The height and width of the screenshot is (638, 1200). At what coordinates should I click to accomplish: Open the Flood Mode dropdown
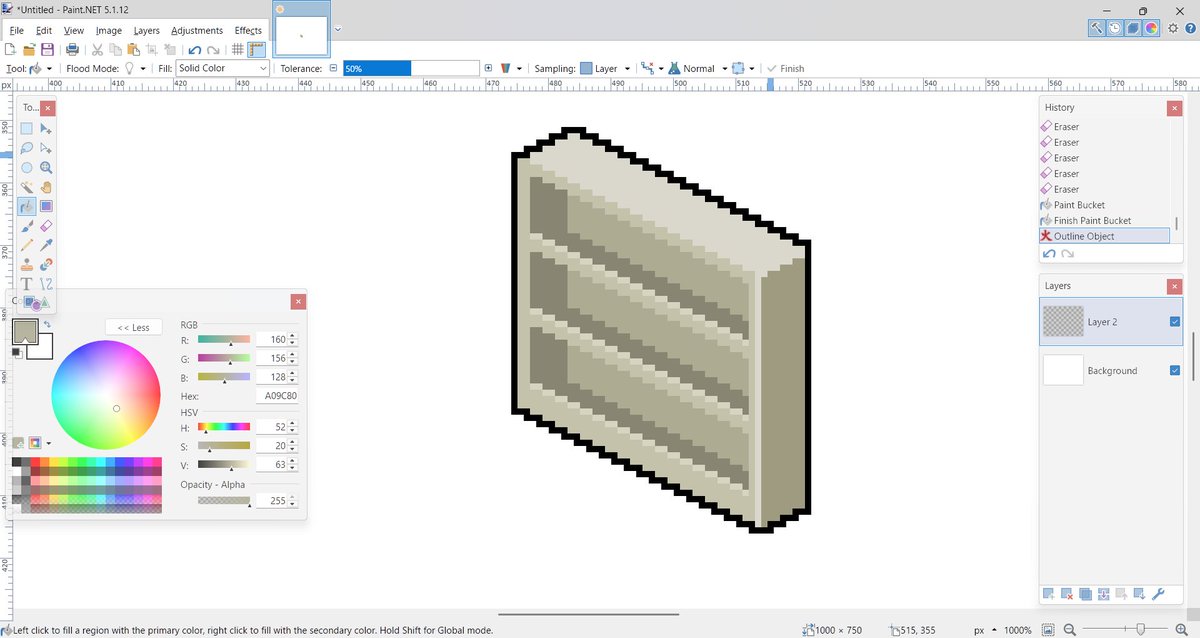[134, 68]
